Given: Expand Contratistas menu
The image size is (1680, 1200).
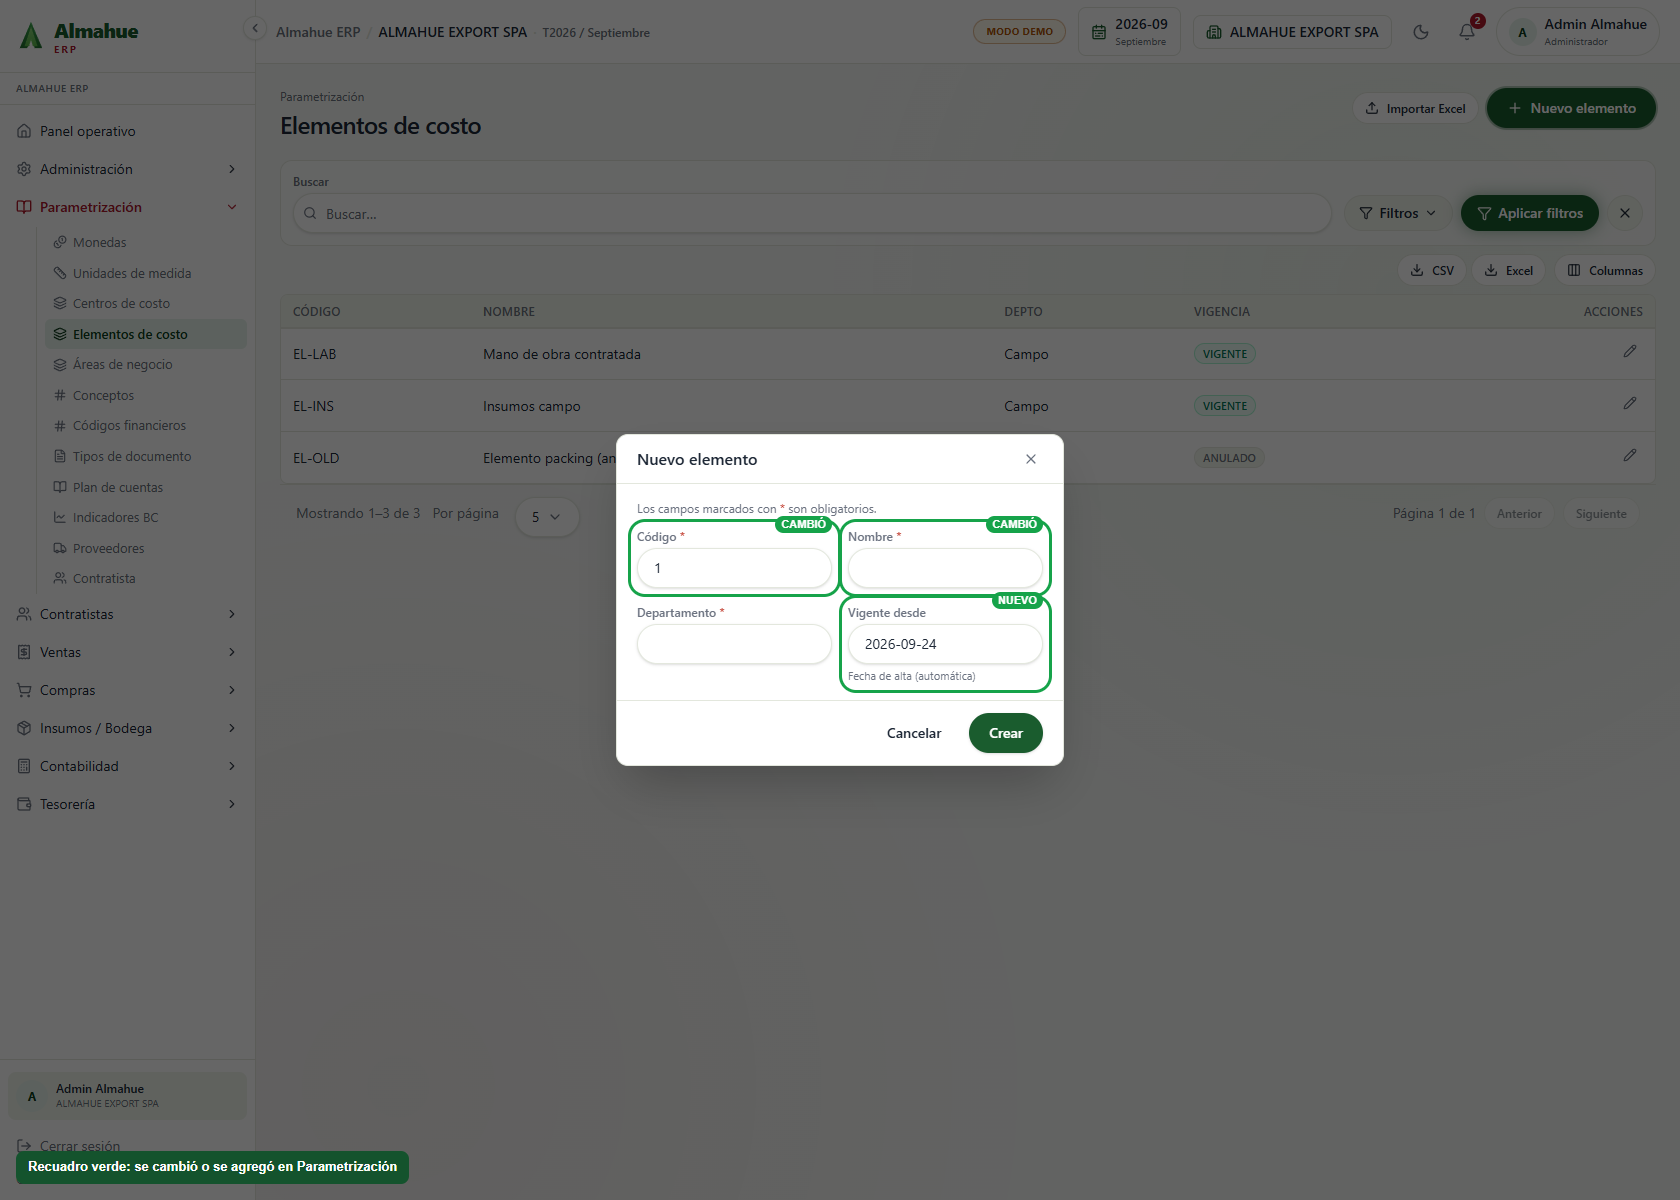Looking at the screenshot, I should point(127,614).
